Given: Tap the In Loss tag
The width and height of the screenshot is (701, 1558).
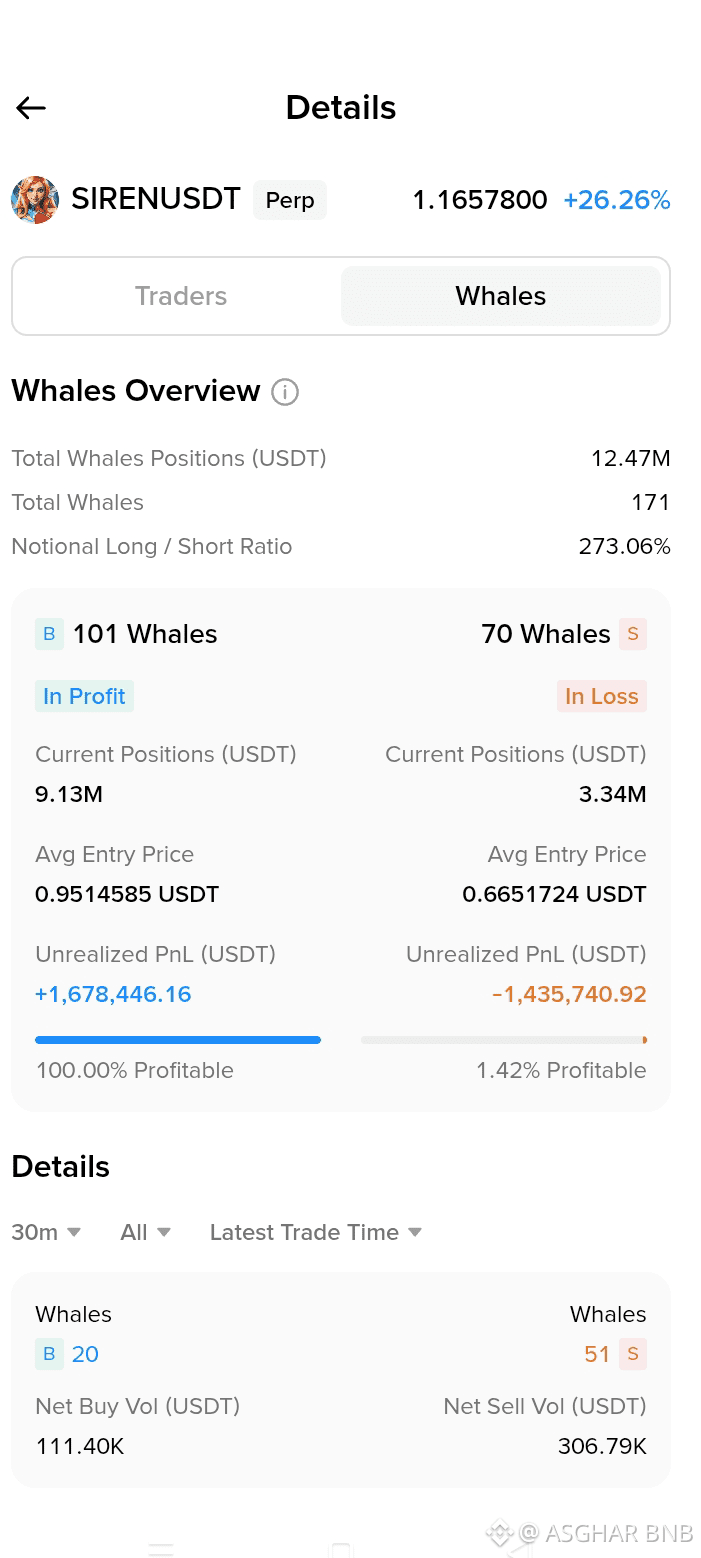Looking at the screenshot, I should (602, 696).
